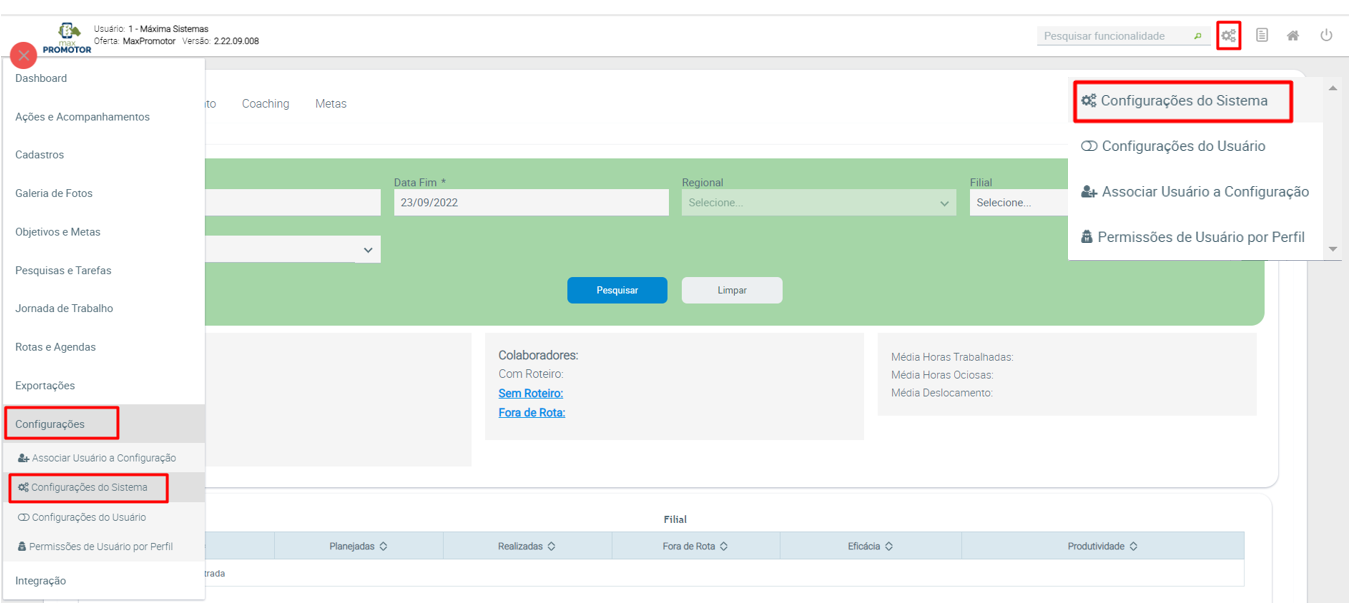Viewport: 1358px width, 606px height.
Task: Sort the Produtividade column using its arrows
Action: tap(1133, 547)
